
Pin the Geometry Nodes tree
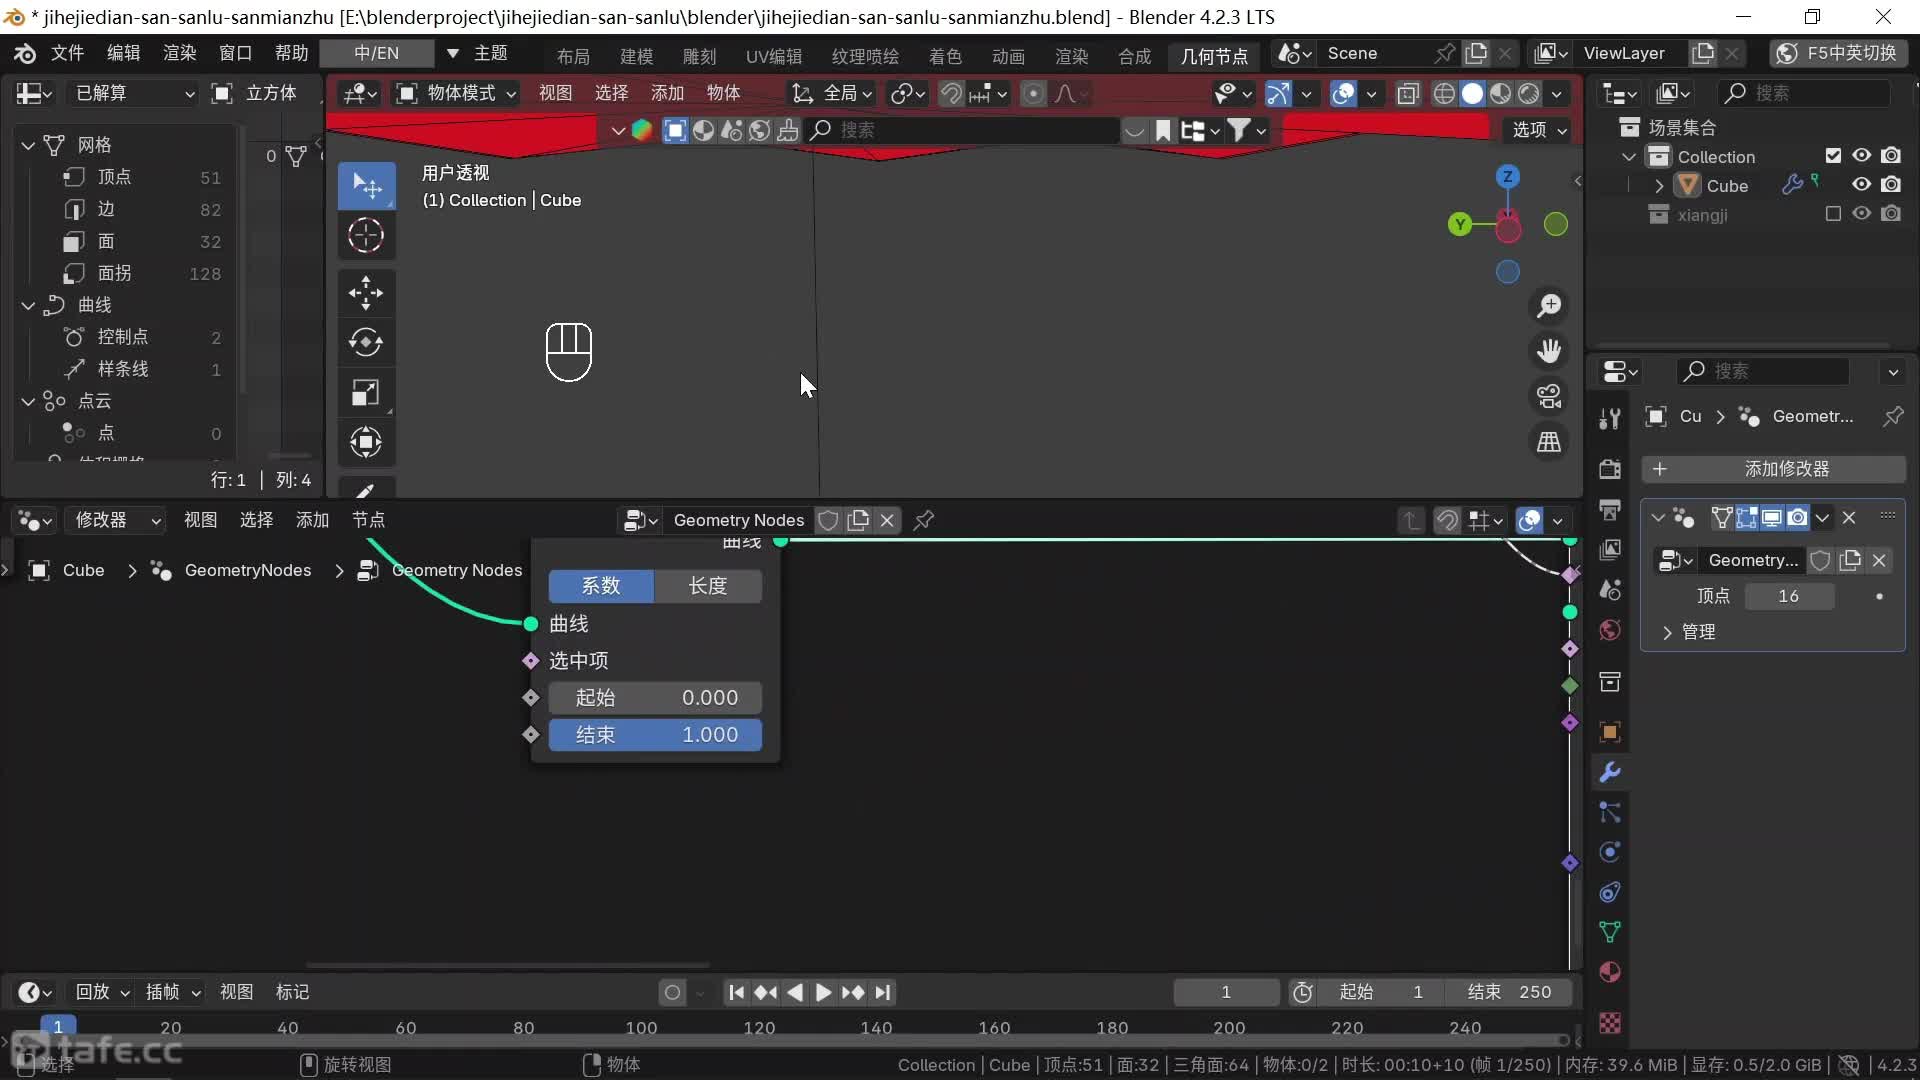924,520
